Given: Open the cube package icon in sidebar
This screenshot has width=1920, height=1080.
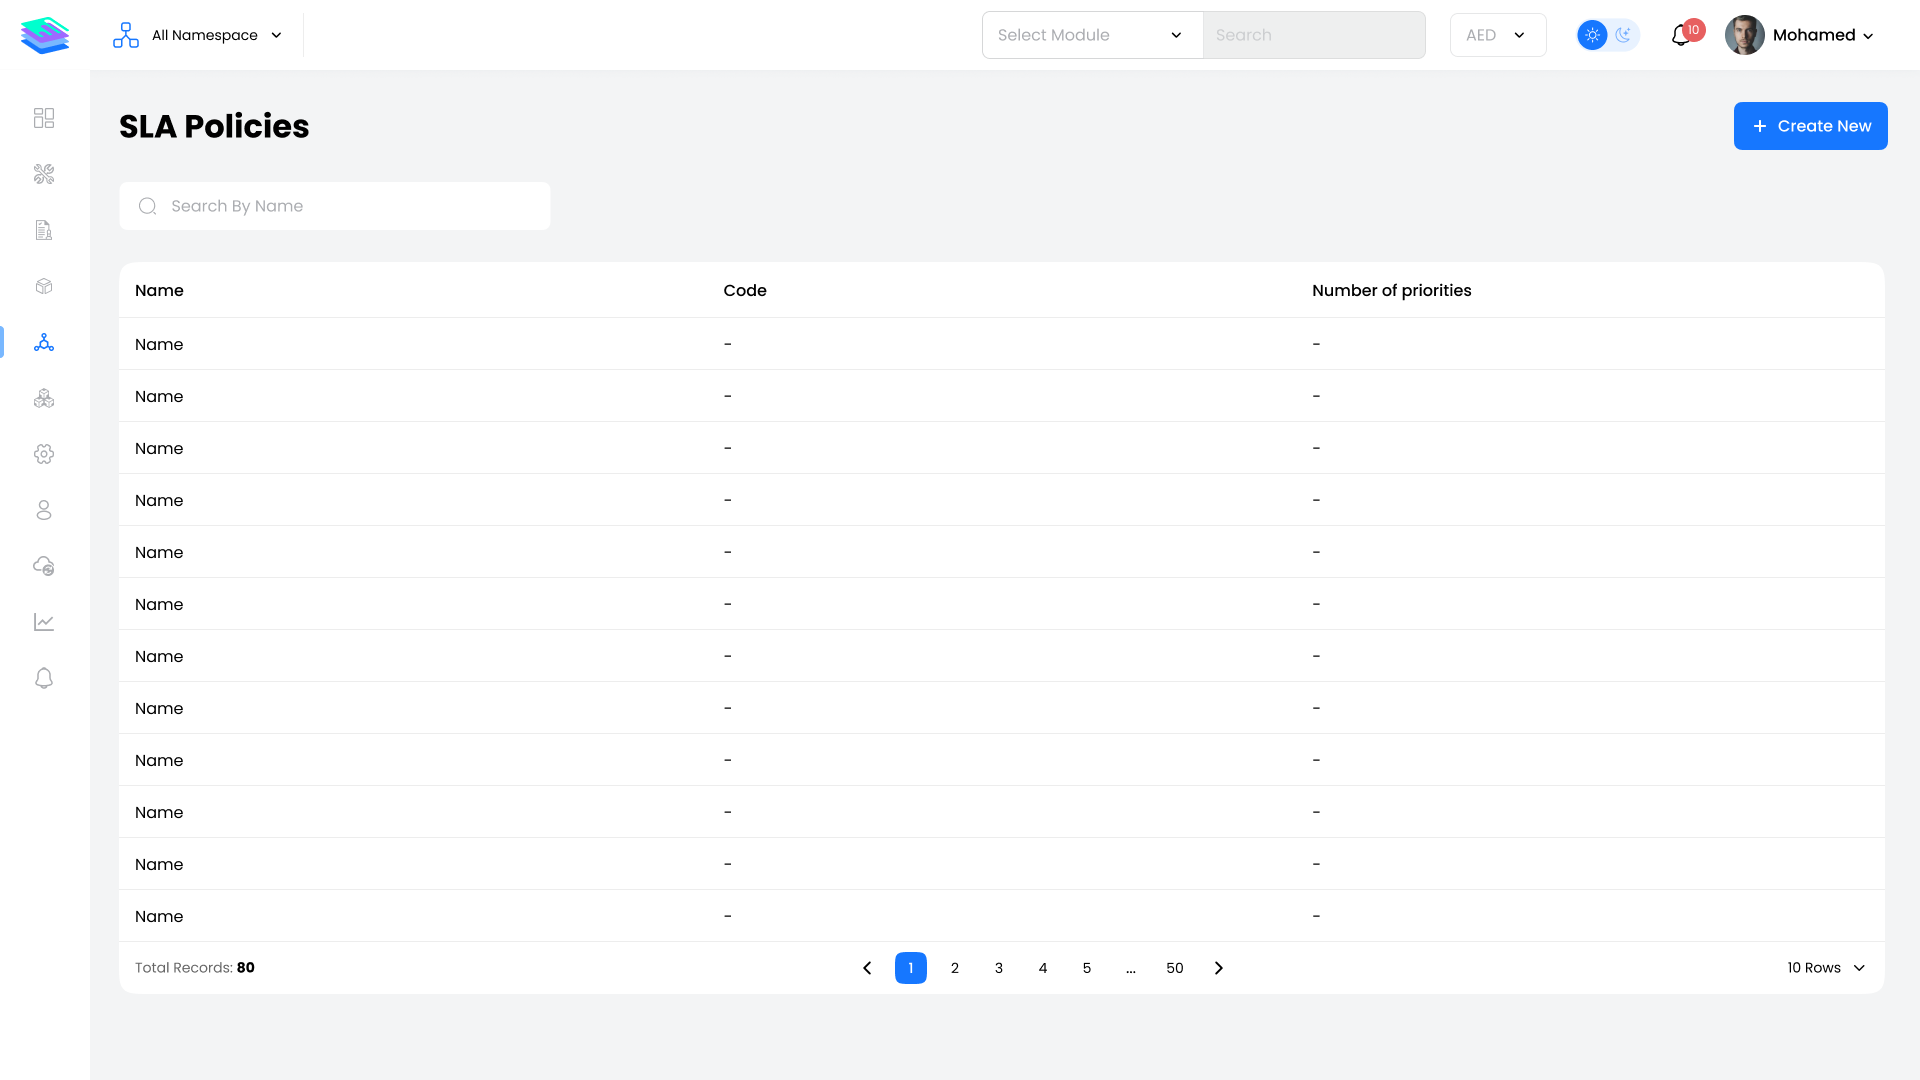Looking at the screenshot, I should (44, 286).
